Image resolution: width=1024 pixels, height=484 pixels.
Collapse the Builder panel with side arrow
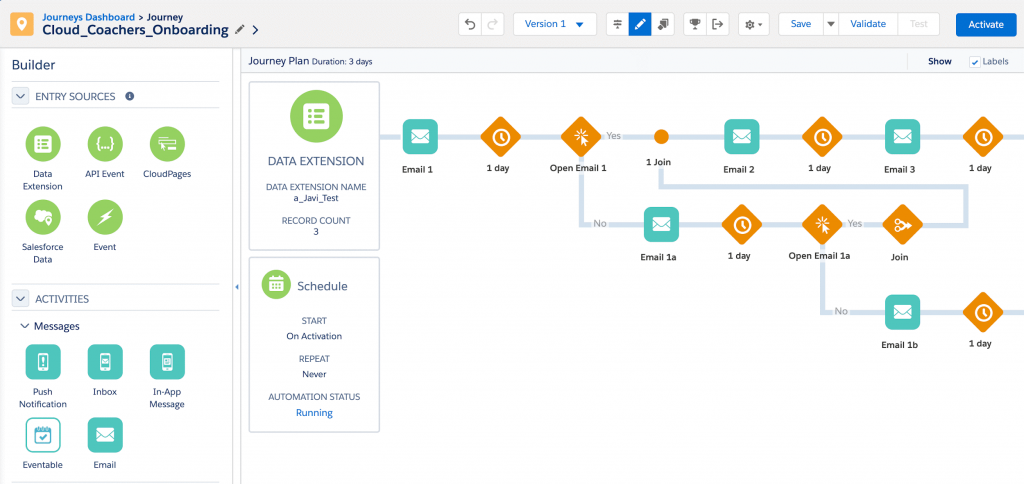[x=236, y=287]
